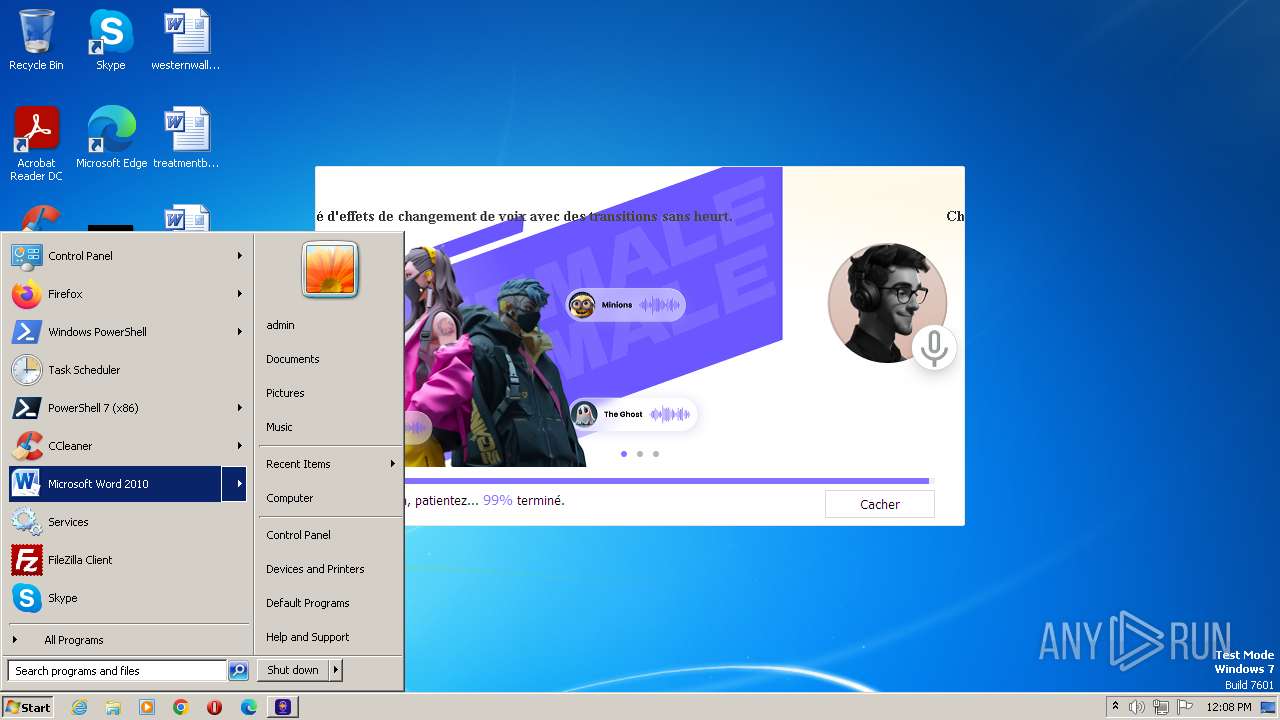
Task: Switch to voice changer installer taskbar button
Action: [x=283, y=707]
